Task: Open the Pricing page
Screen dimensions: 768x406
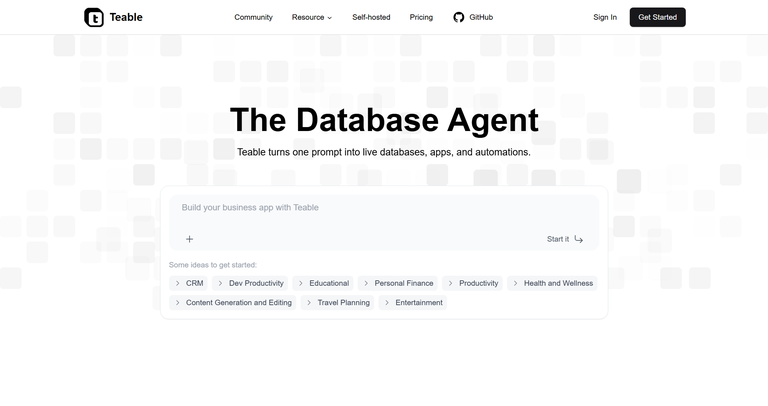Action: click(421, 17)
